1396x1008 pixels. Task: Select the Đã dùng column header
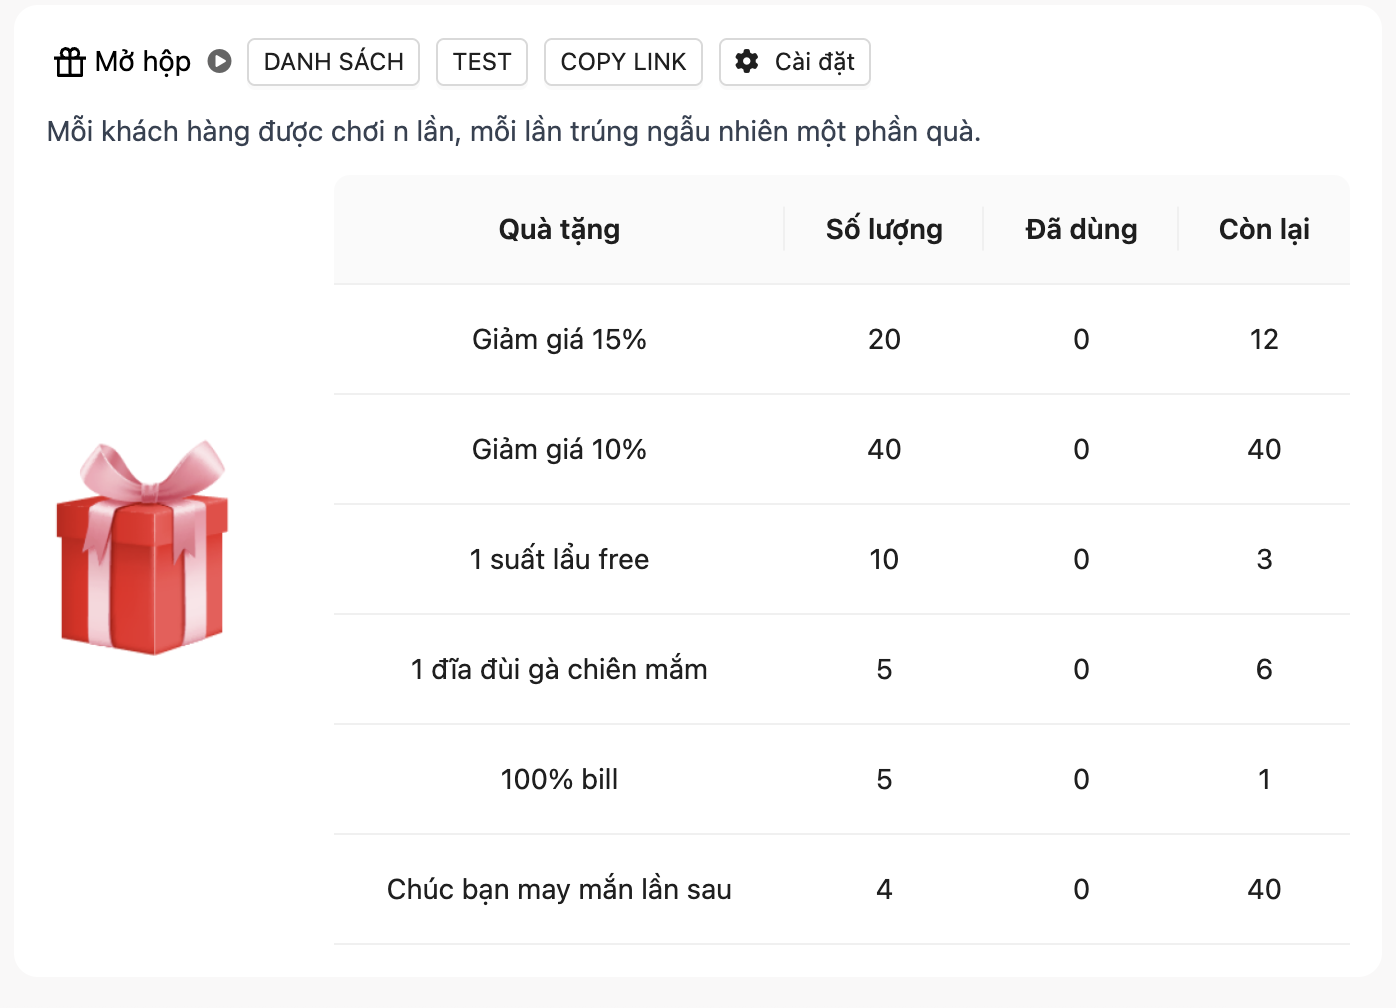point(1081,230)
